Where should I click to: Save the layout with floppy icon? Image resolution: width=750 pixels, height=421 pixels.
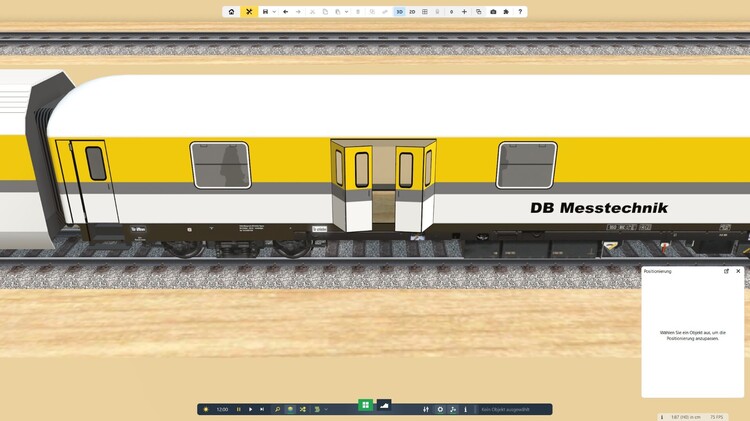tap(265, 11)
